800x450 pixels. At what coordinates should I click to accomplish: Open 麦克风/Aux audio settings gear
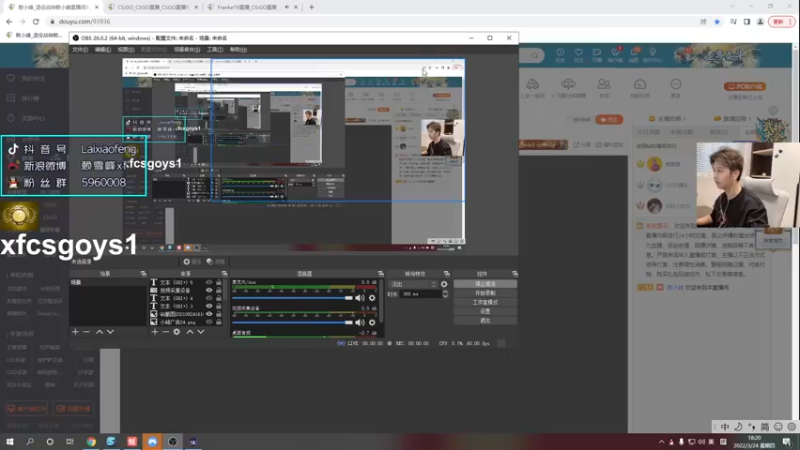[372, 298]
